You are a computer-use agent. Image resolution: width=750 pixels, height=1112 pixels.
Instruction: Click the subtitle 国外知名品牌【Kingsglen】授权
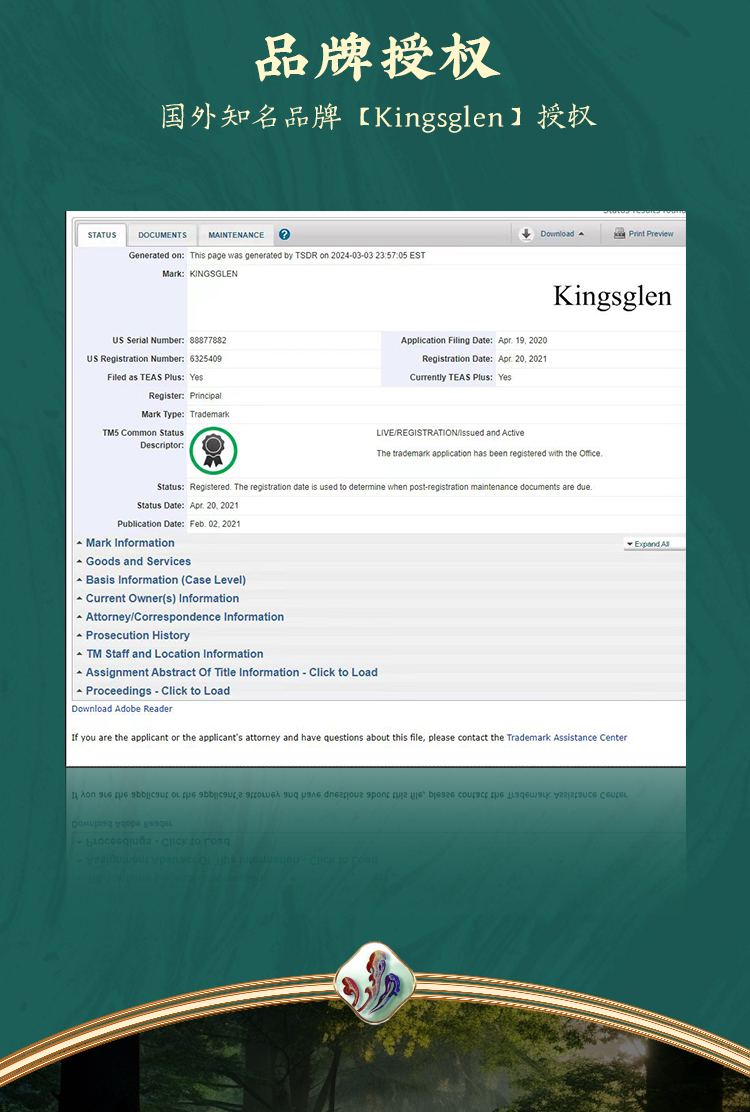click(378, 117)
